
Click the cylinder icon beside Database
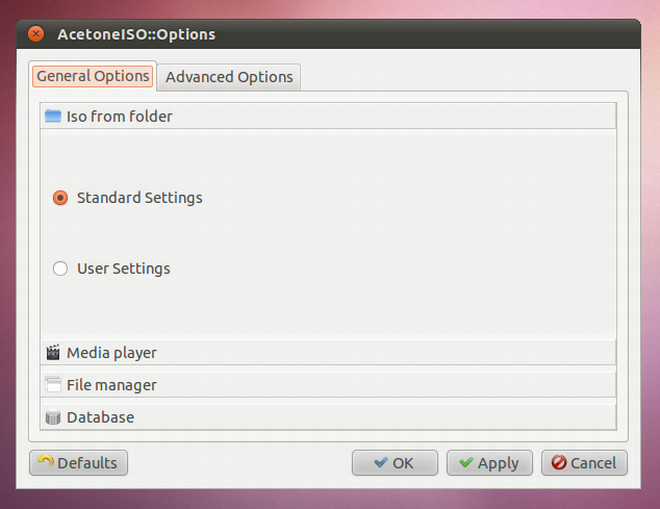click(53, 417)
